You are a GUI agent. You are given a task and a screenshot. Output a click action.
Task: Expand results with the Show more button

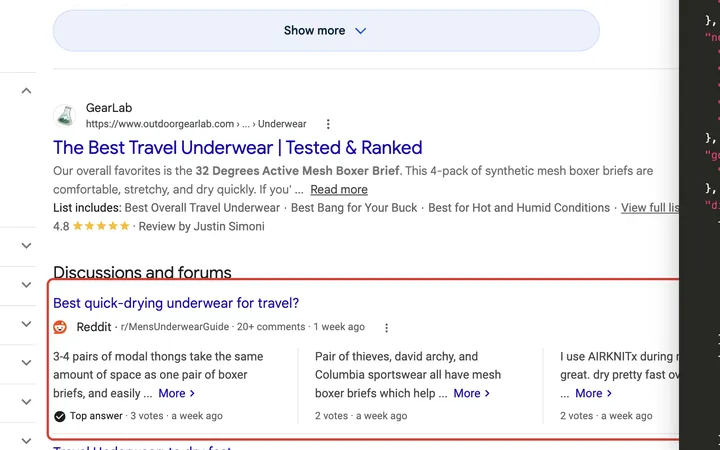point(326,30)
